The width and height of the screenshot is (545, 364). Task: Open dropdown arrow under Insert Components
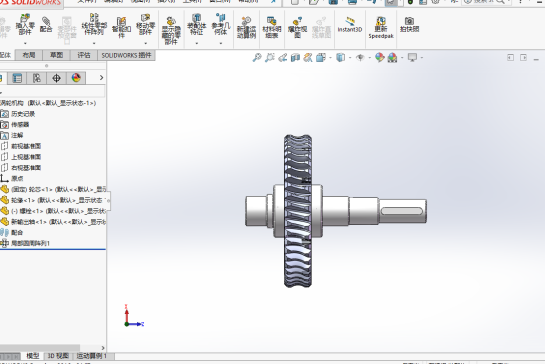coord(25,43)
